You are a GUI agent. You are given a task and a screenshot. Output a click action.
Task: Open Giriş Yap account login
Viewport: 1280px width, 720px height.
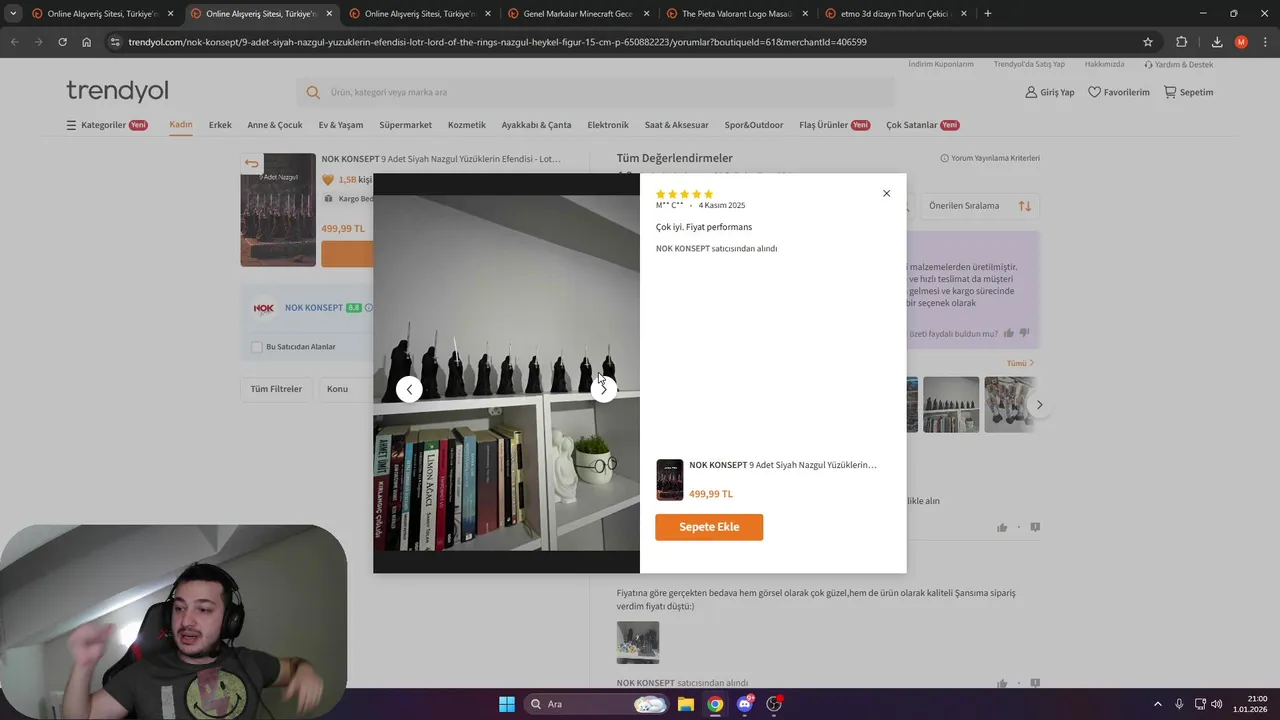click(1049, 92)
